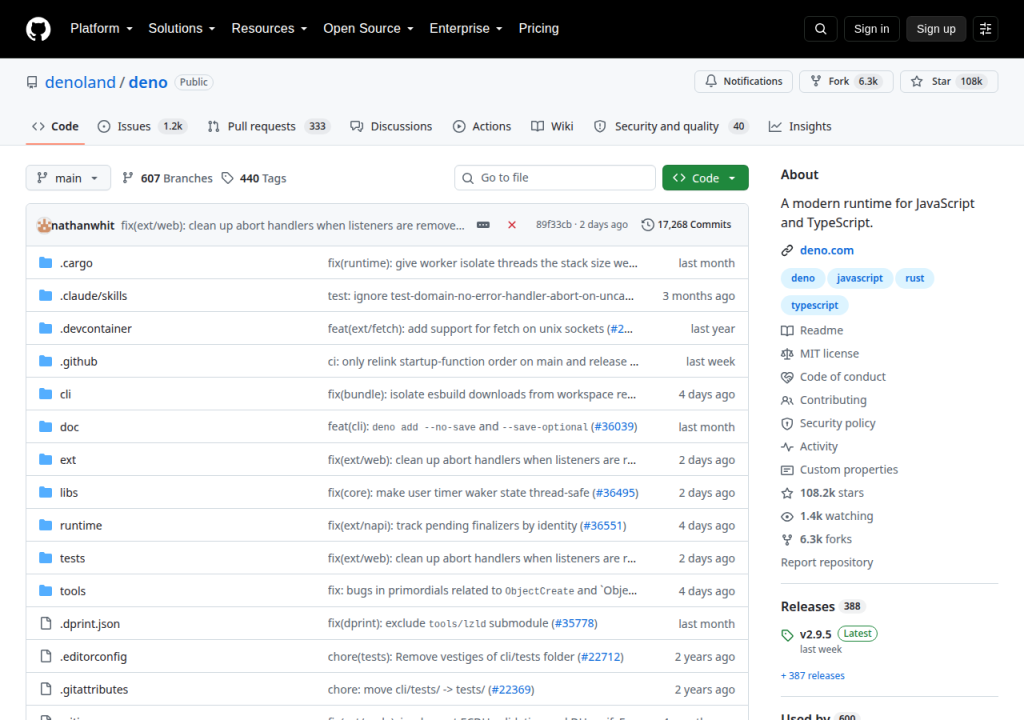This screenshot has width=1024, height=720.
Task: Open the Insights tab
Action: coord(800,126)
